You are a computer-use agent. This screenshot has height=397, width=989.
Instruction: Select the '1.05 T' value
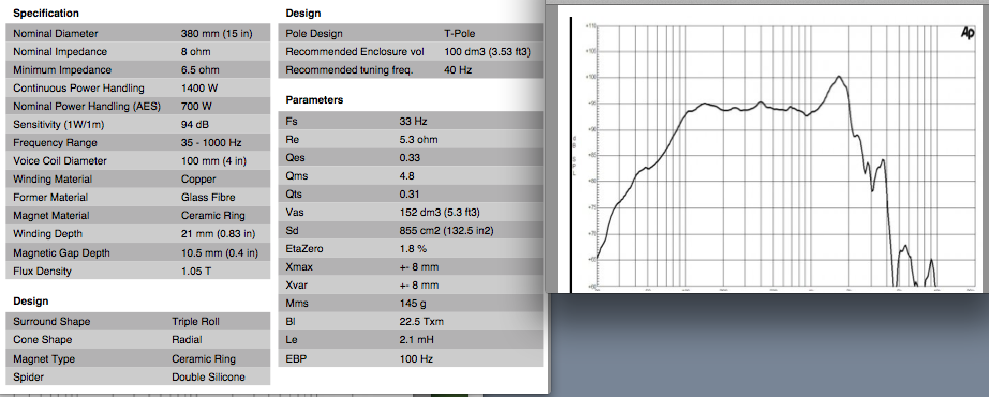(197, 271)
